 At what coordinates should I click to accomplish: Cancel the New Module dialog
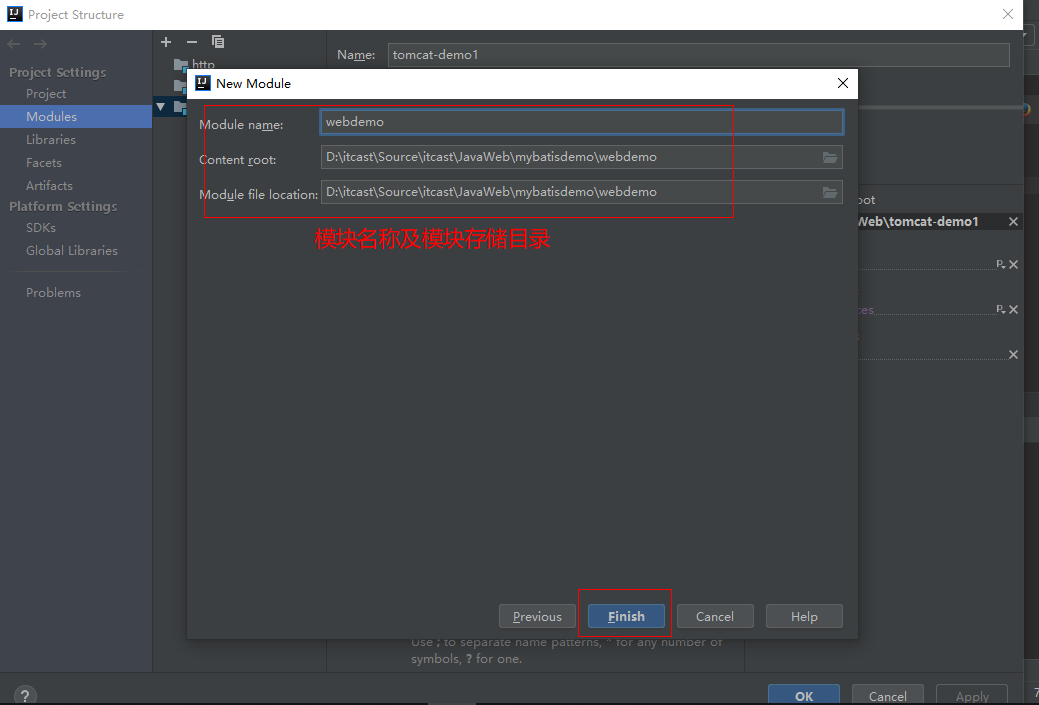point(714,616)
